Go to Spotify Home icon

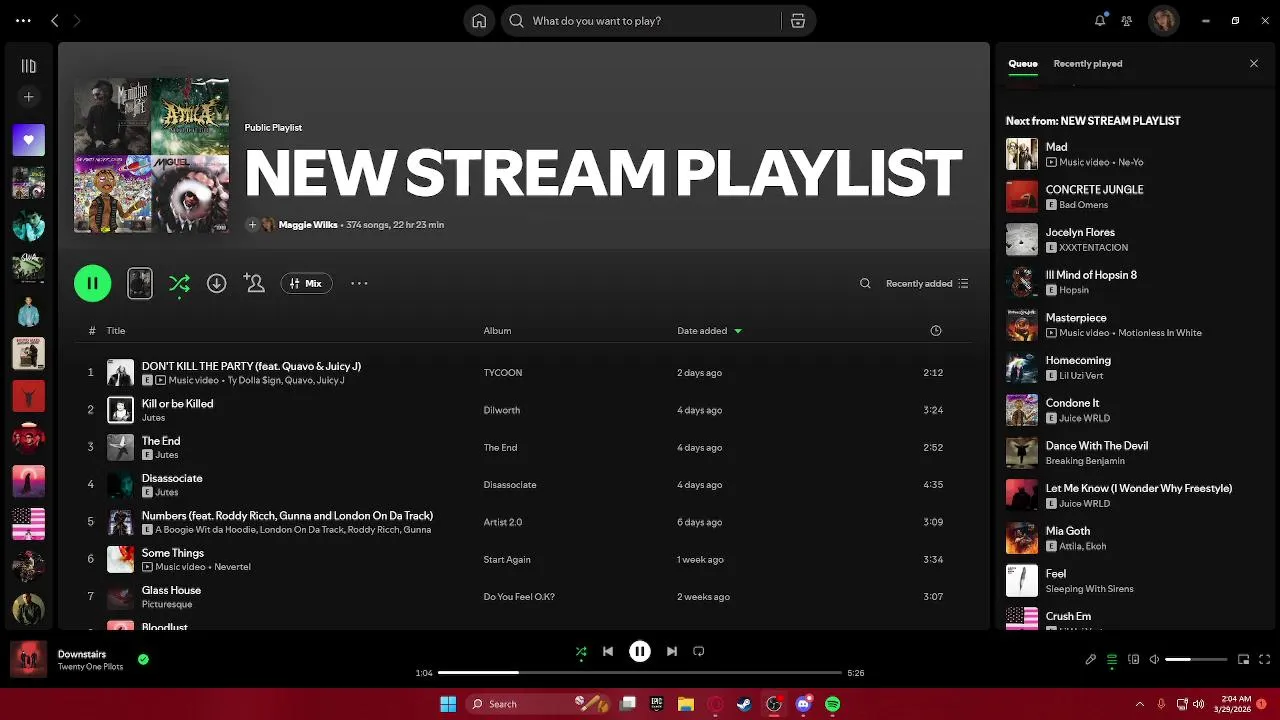tap(479, 21)
